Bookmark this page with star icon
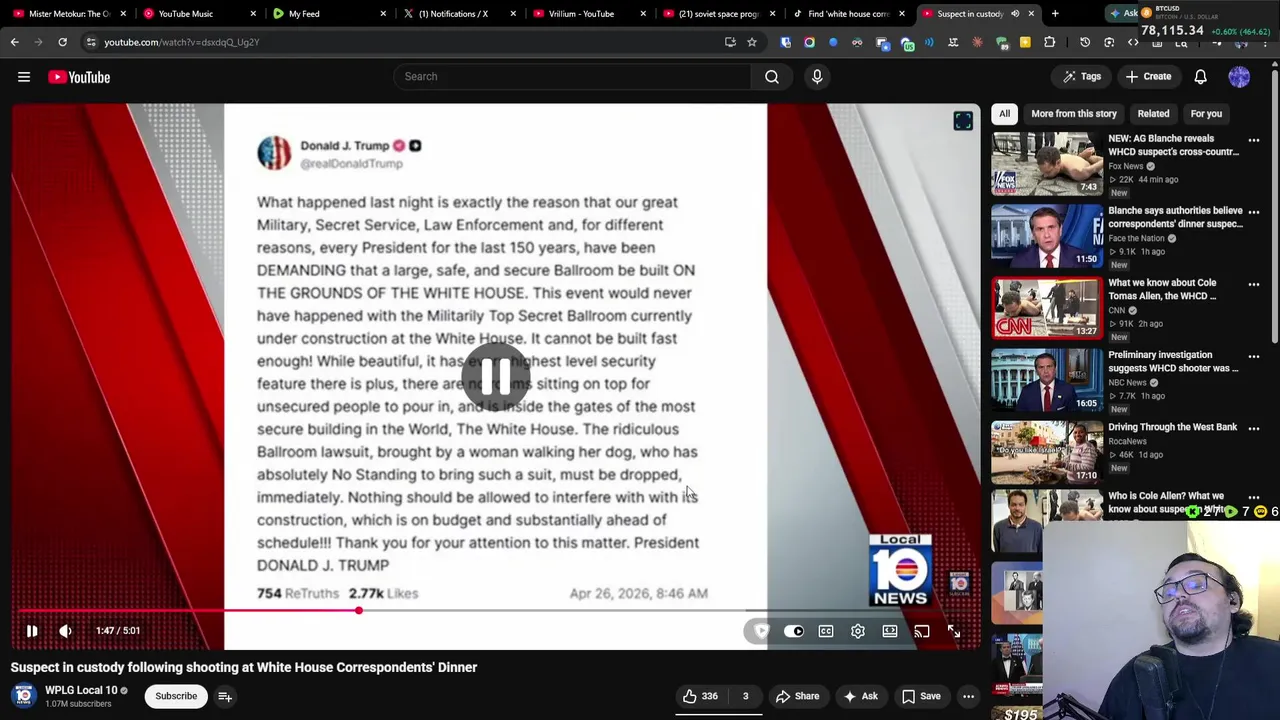Image resolution: width=1280 pixels, height=720 pixels. [x=752, y=42]
